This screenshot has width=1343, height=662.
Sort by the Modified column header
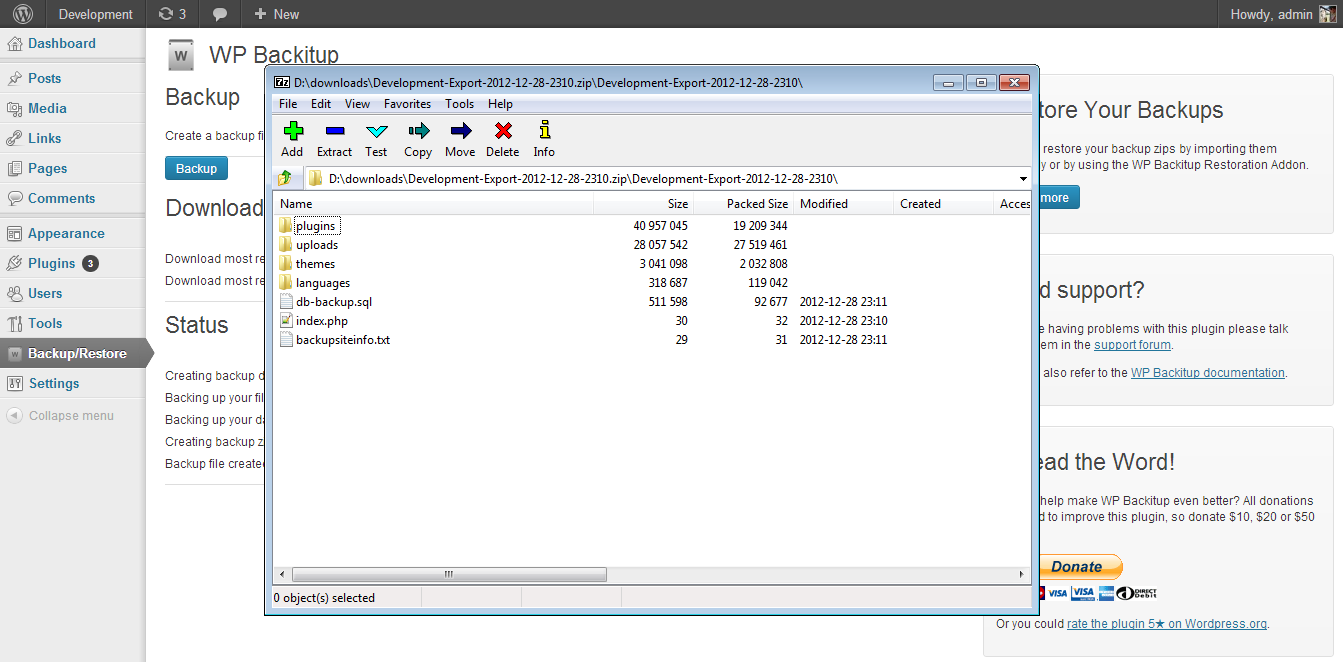coord(843,204)
